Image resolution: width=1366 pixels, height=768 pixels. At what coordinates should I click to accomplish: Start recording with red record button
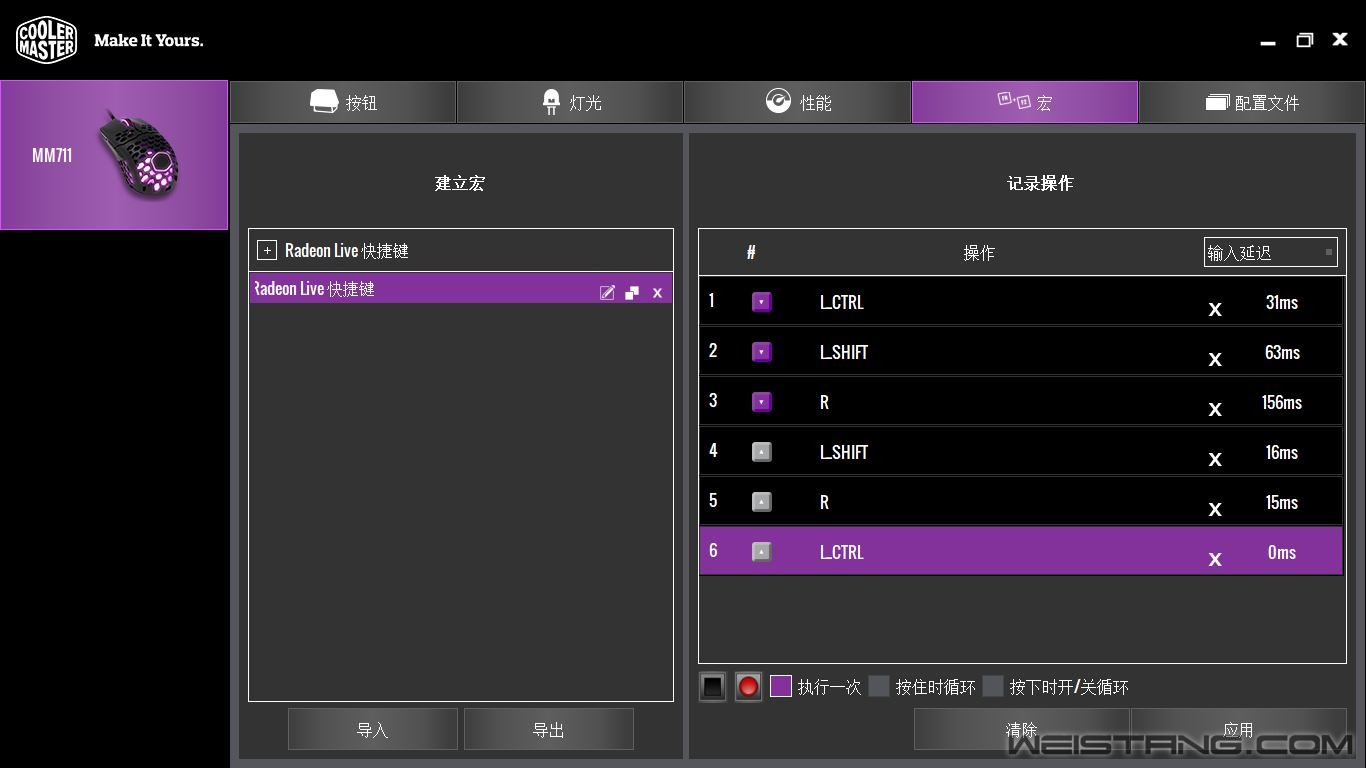coord(748,687)
